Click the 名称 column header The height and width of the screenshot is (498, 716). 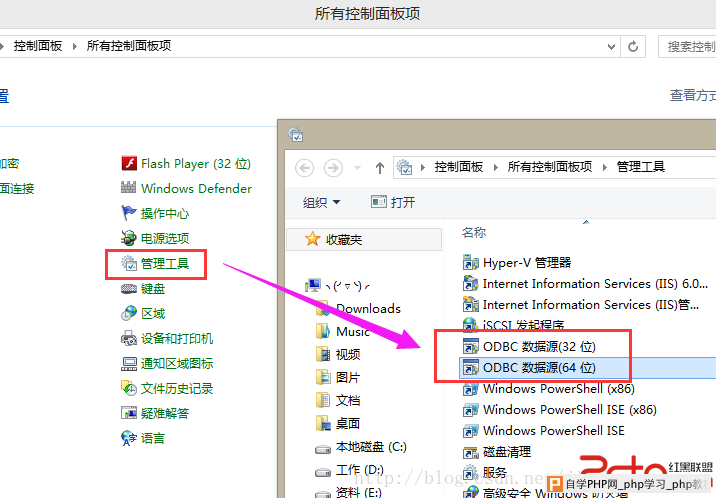pos(474,232)
